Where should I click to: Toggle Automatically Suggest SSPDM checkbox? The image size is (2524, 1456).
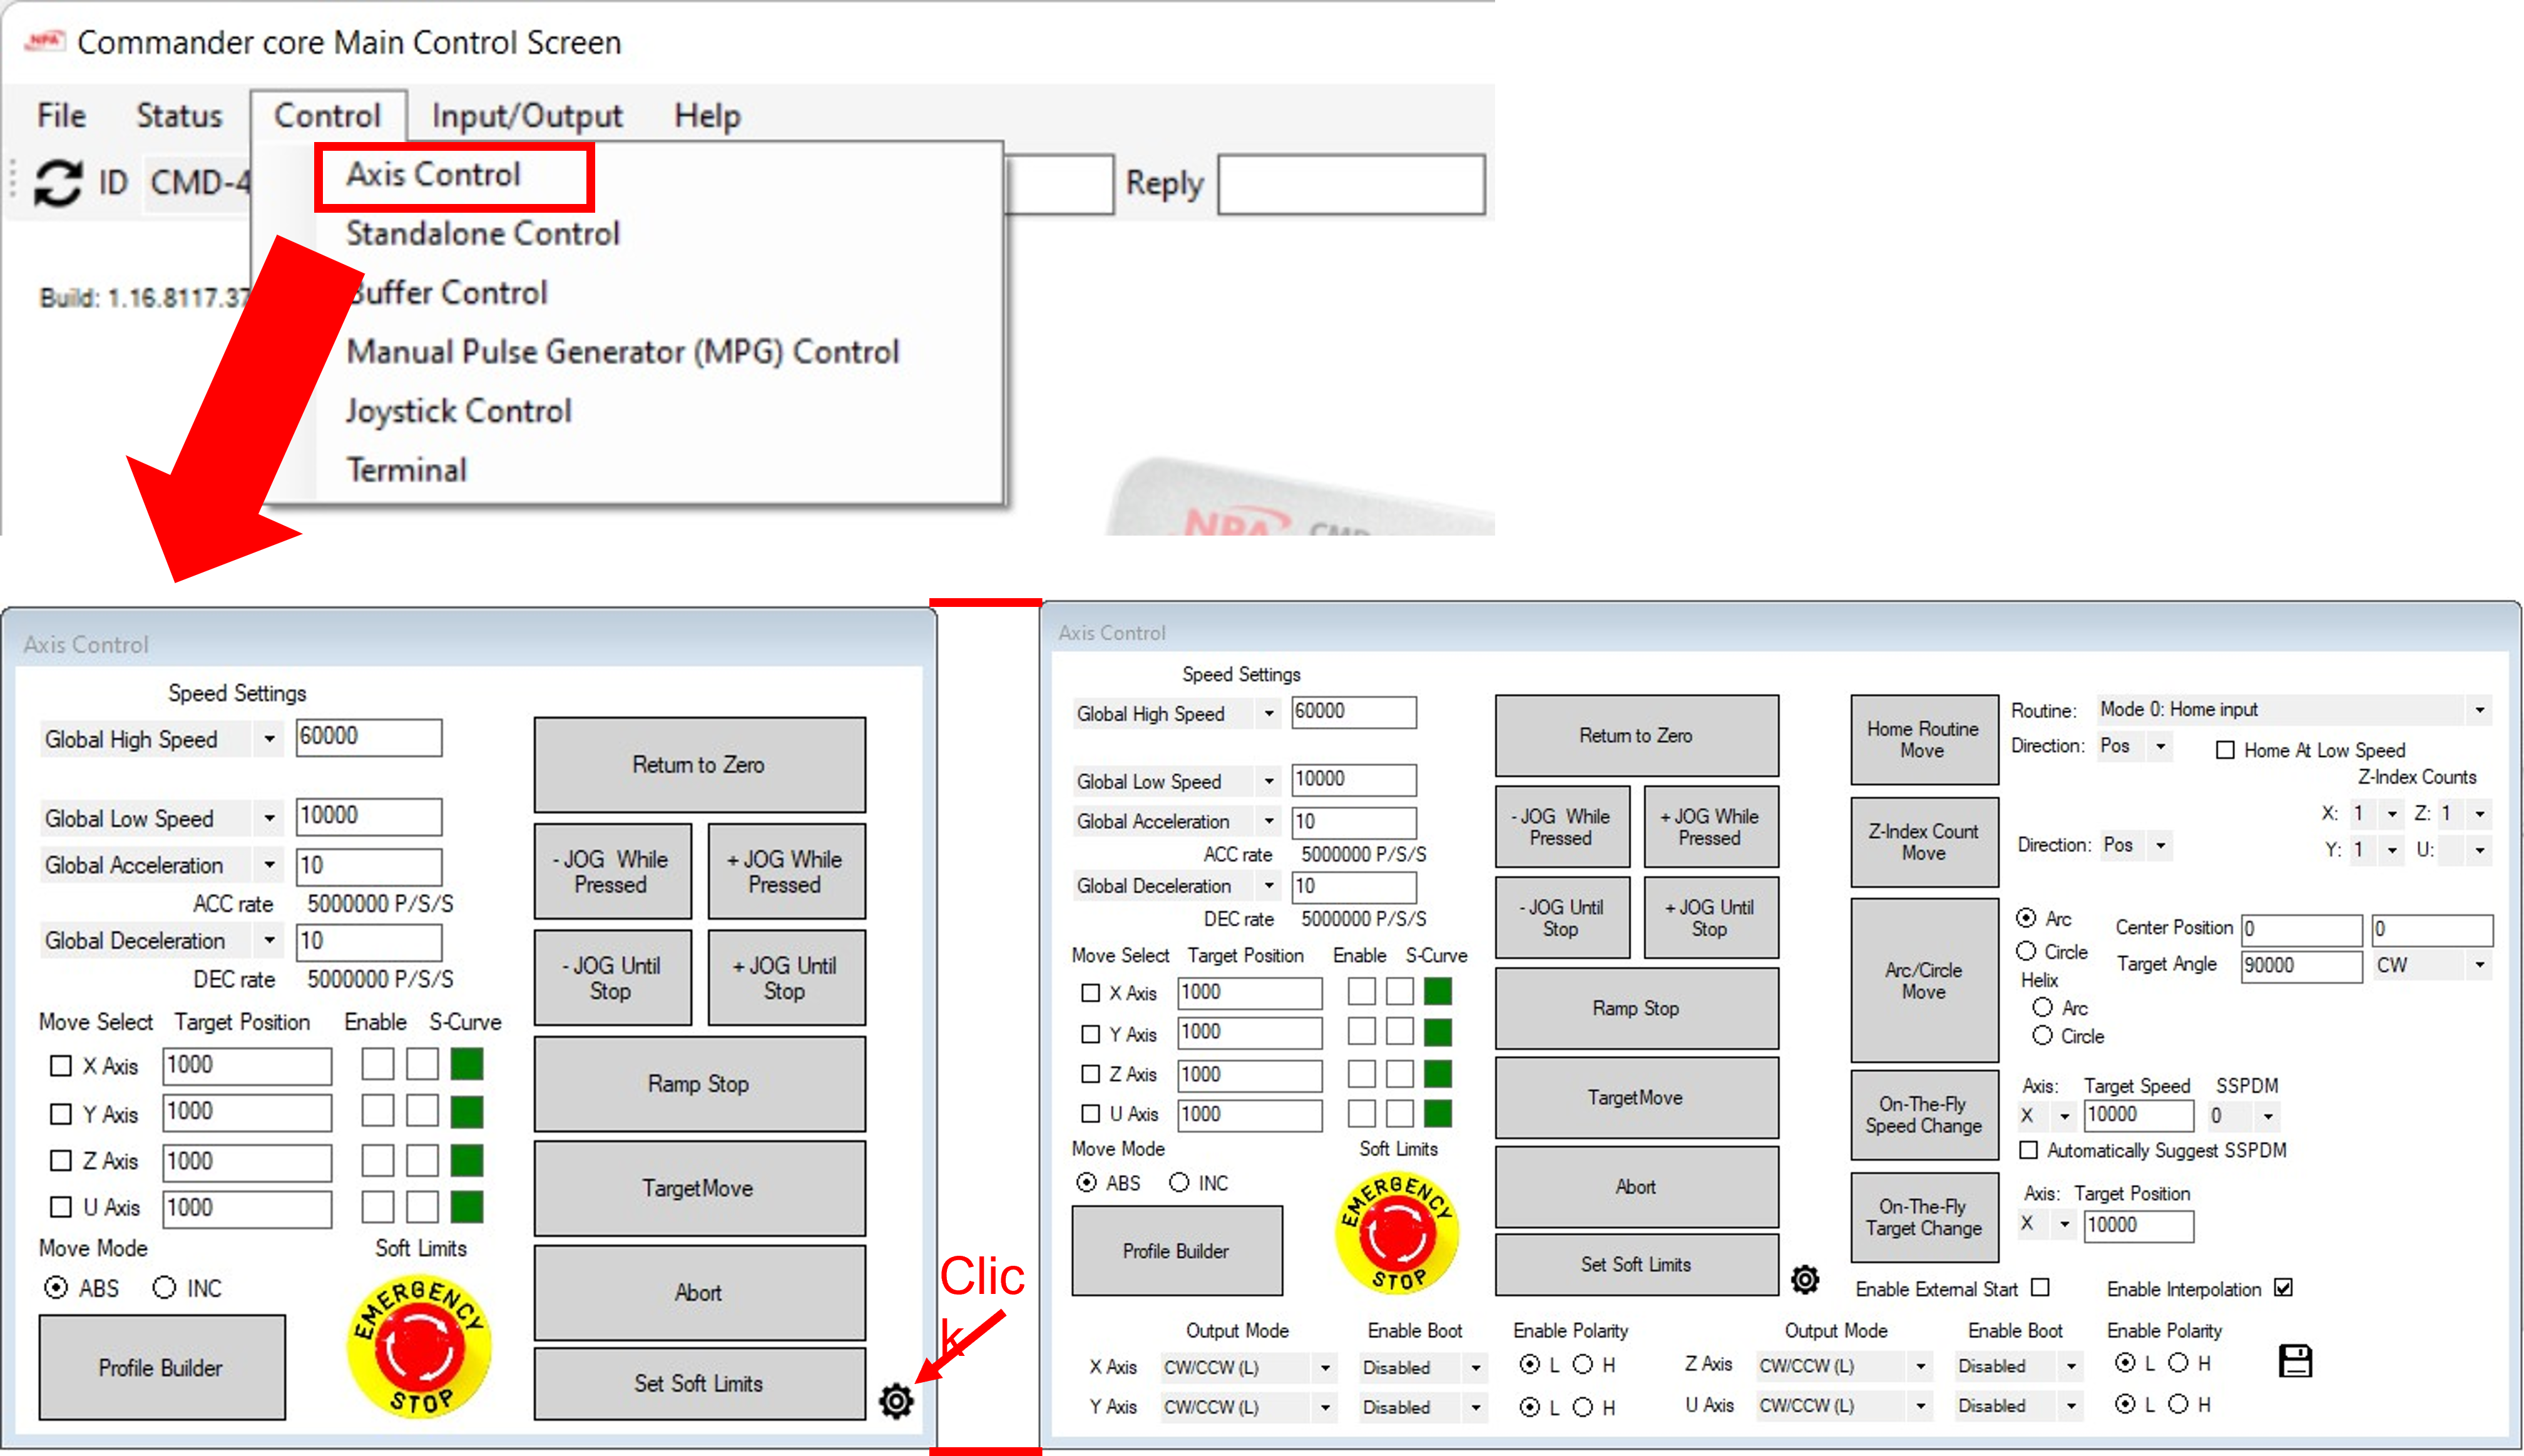coord(2028,1150)
